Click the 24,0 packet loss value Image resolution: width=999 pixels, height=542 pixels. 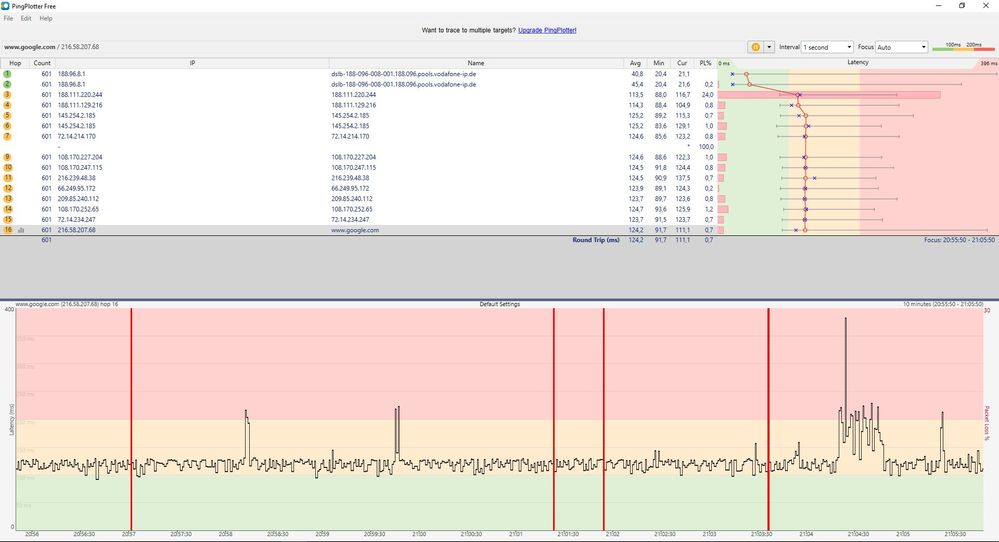[707, 95]
